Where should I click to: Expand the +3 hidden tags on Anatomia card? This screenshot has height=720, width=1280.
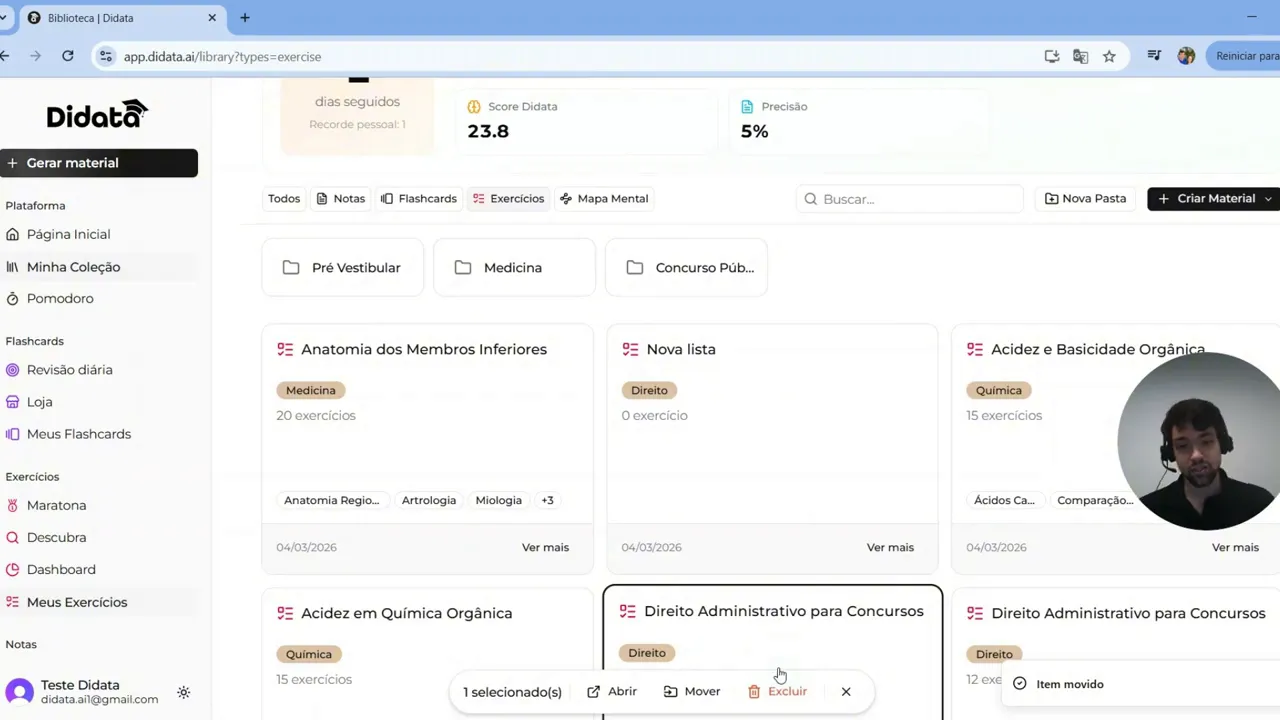pos(547,500)
